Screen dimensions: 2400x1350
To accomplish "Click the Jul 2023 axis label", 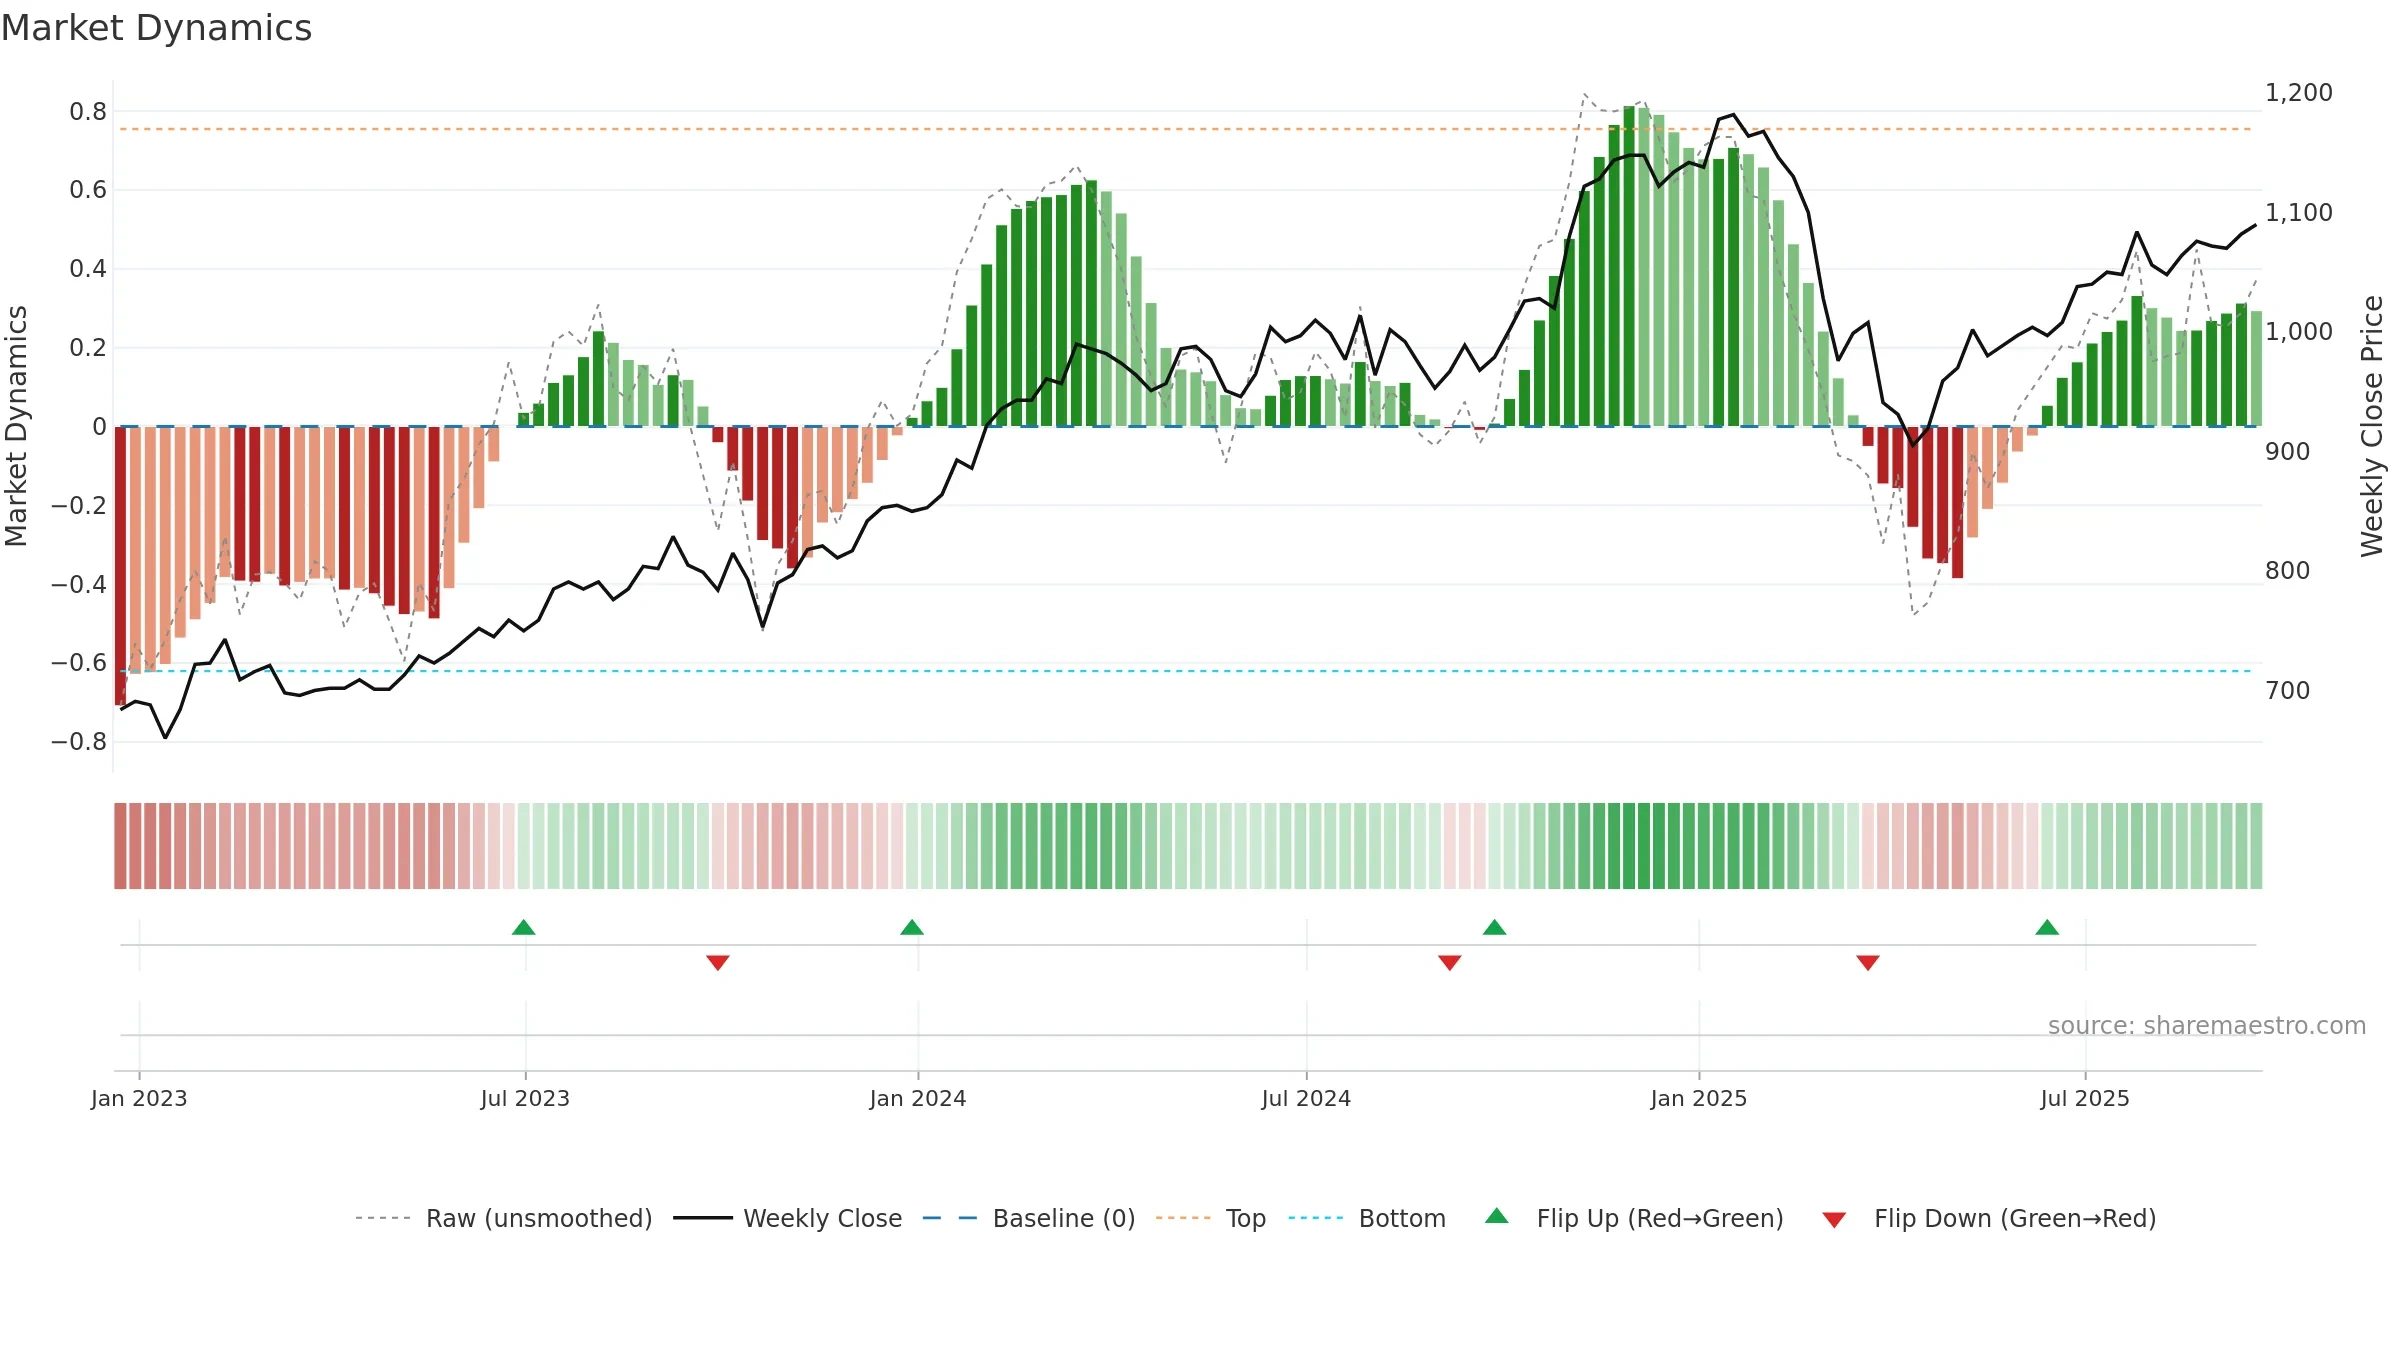I will click(x=525, y=1098).
